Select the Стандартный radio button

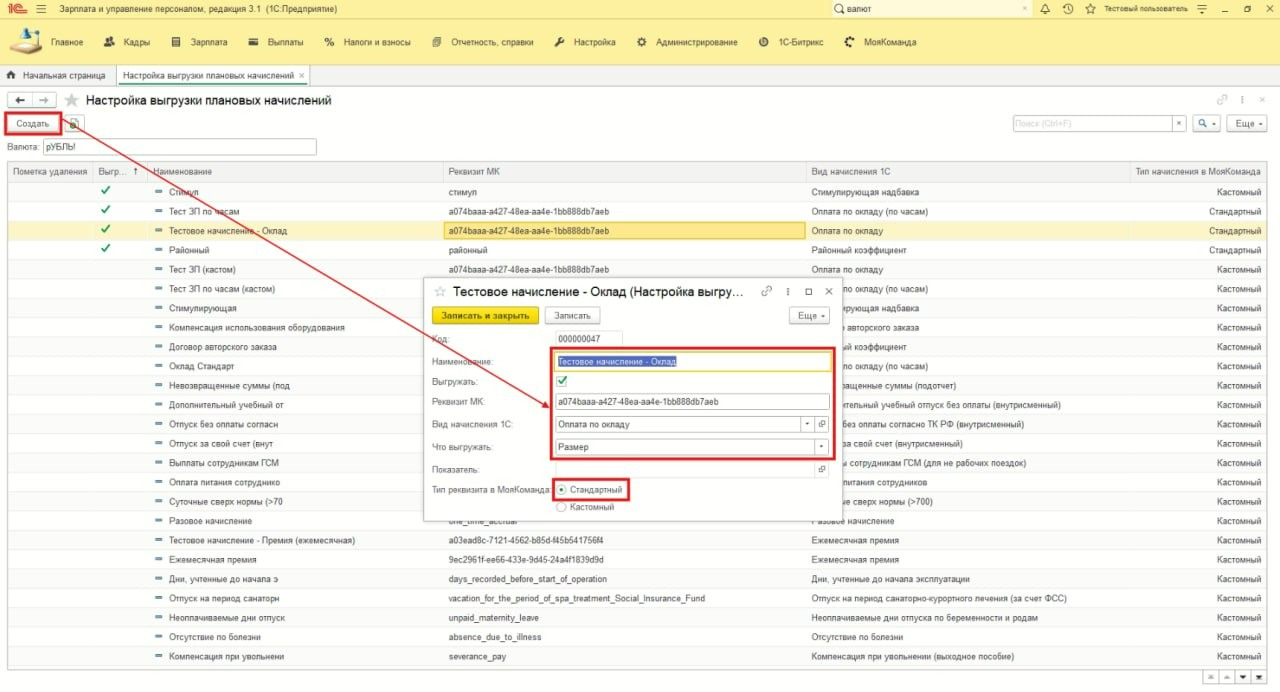[562, 490]
